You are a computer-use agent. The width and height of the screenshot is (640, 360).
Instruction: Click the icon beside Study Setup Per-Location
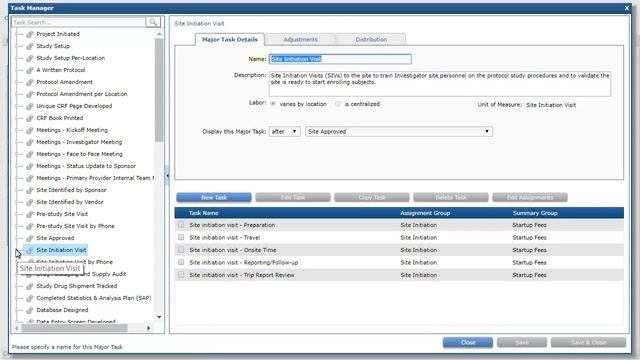click(29, 58)
